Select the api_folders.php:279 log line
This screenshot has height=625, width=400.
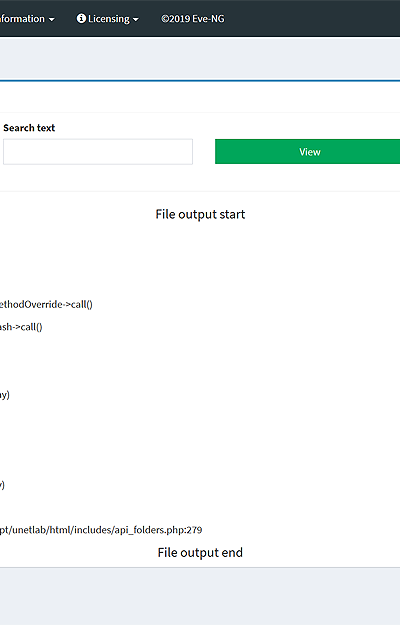(x=101, y=530)
